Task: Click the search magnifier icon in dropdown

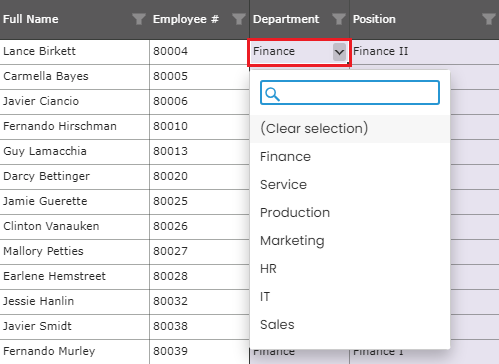Action: 272,94
